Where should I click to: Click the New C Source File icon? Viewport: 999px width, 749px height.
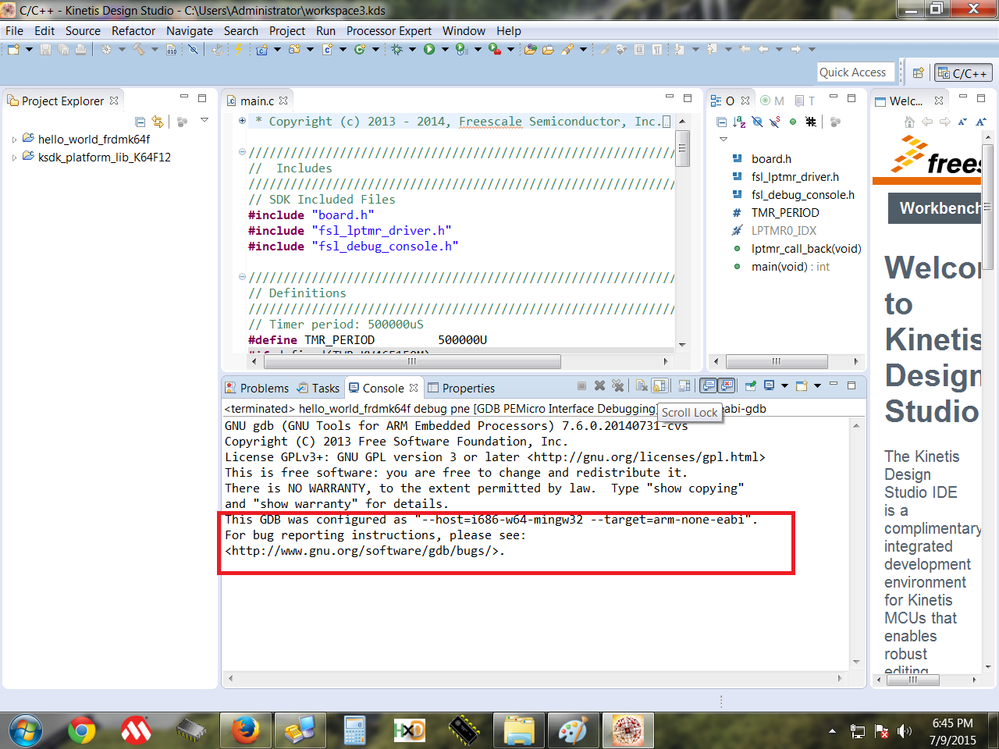(327, 49)
